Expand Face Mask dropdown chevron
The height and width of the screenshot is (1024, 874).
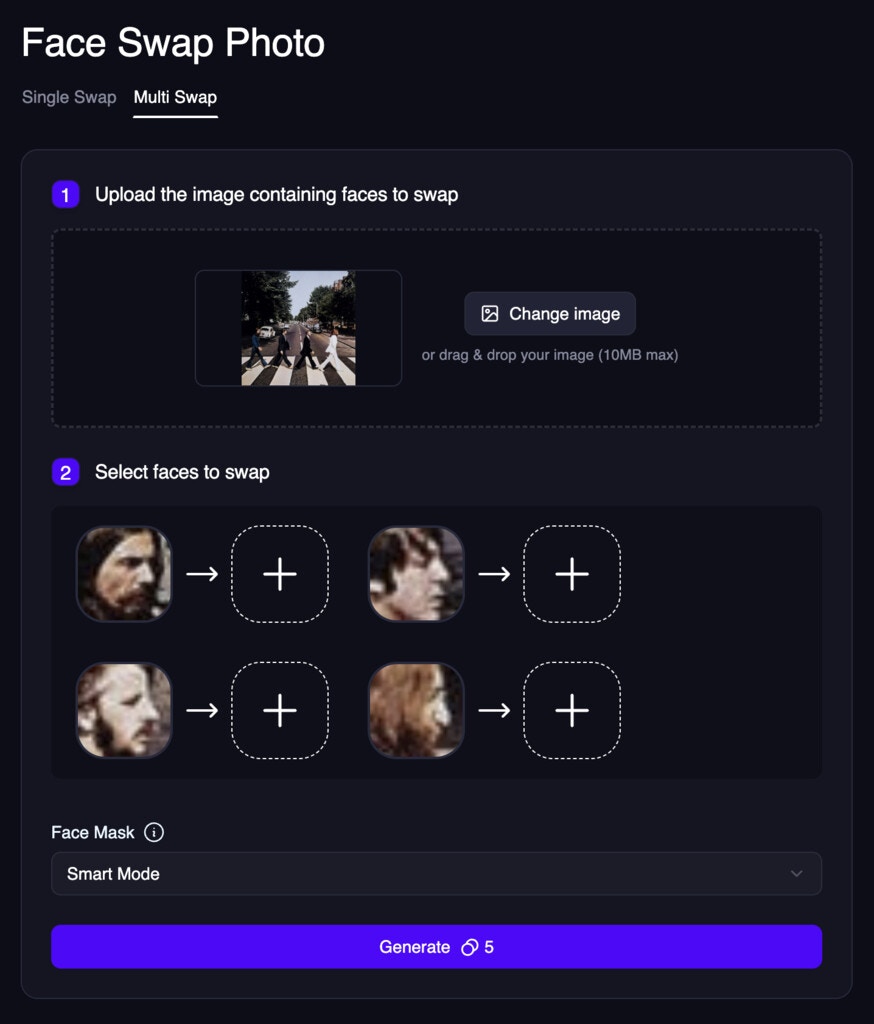[x=796, y=874]
